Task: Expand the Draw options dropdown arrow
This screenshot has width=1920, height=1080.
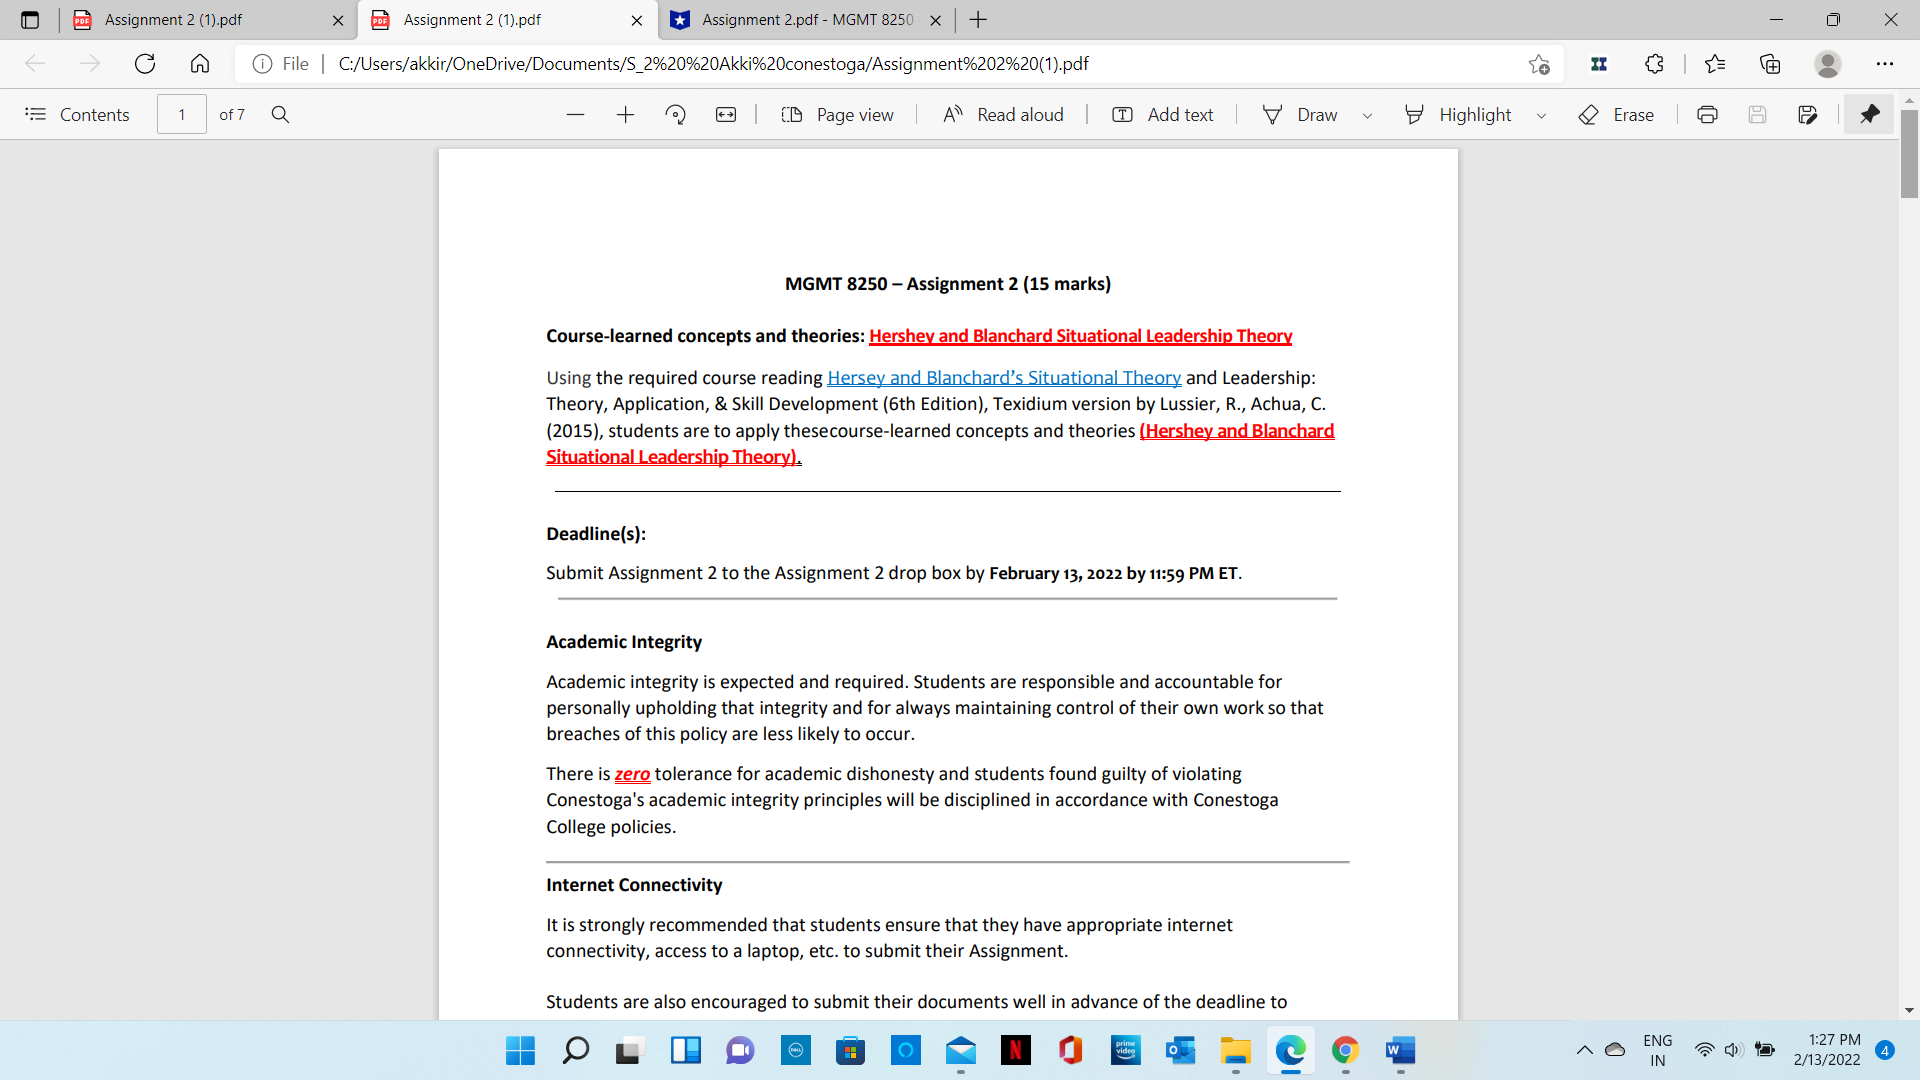Action: point(1367,116)
